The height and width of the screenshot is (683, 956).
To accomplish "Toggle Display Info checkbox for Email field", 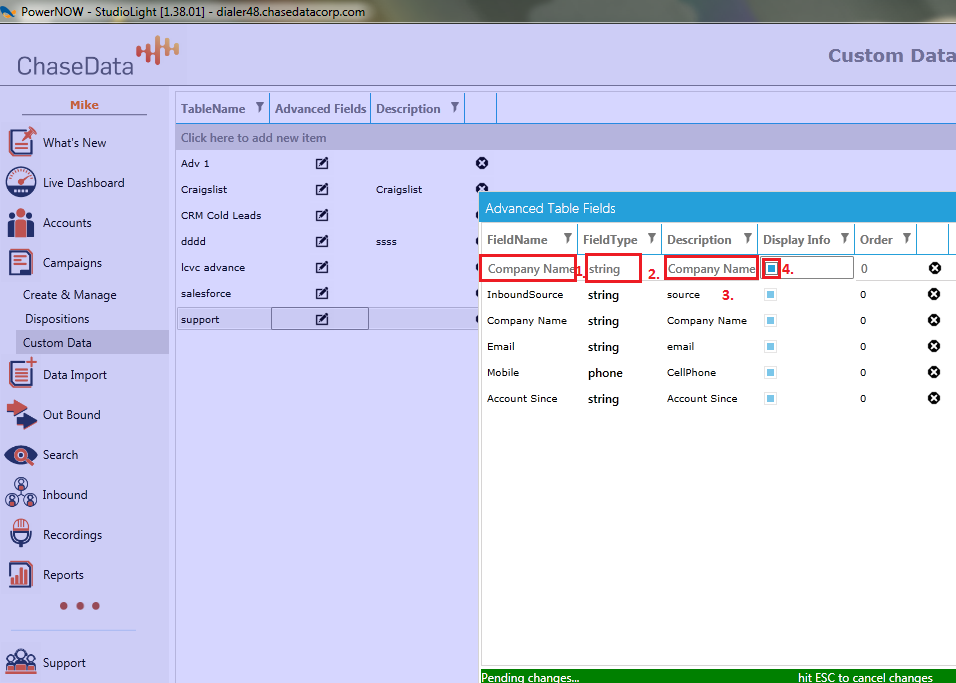I will pyautogui.click(x=770, y=347).
